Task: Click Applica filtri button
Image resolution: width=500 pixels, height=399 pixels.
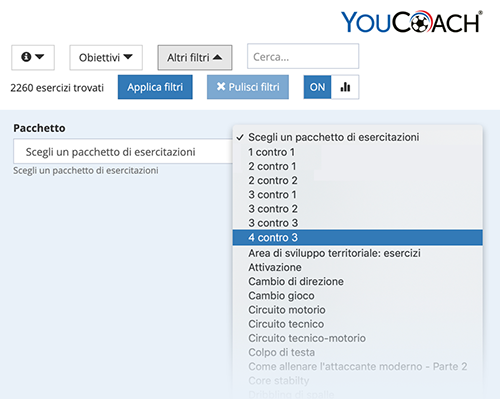Action: click(155, 87)
